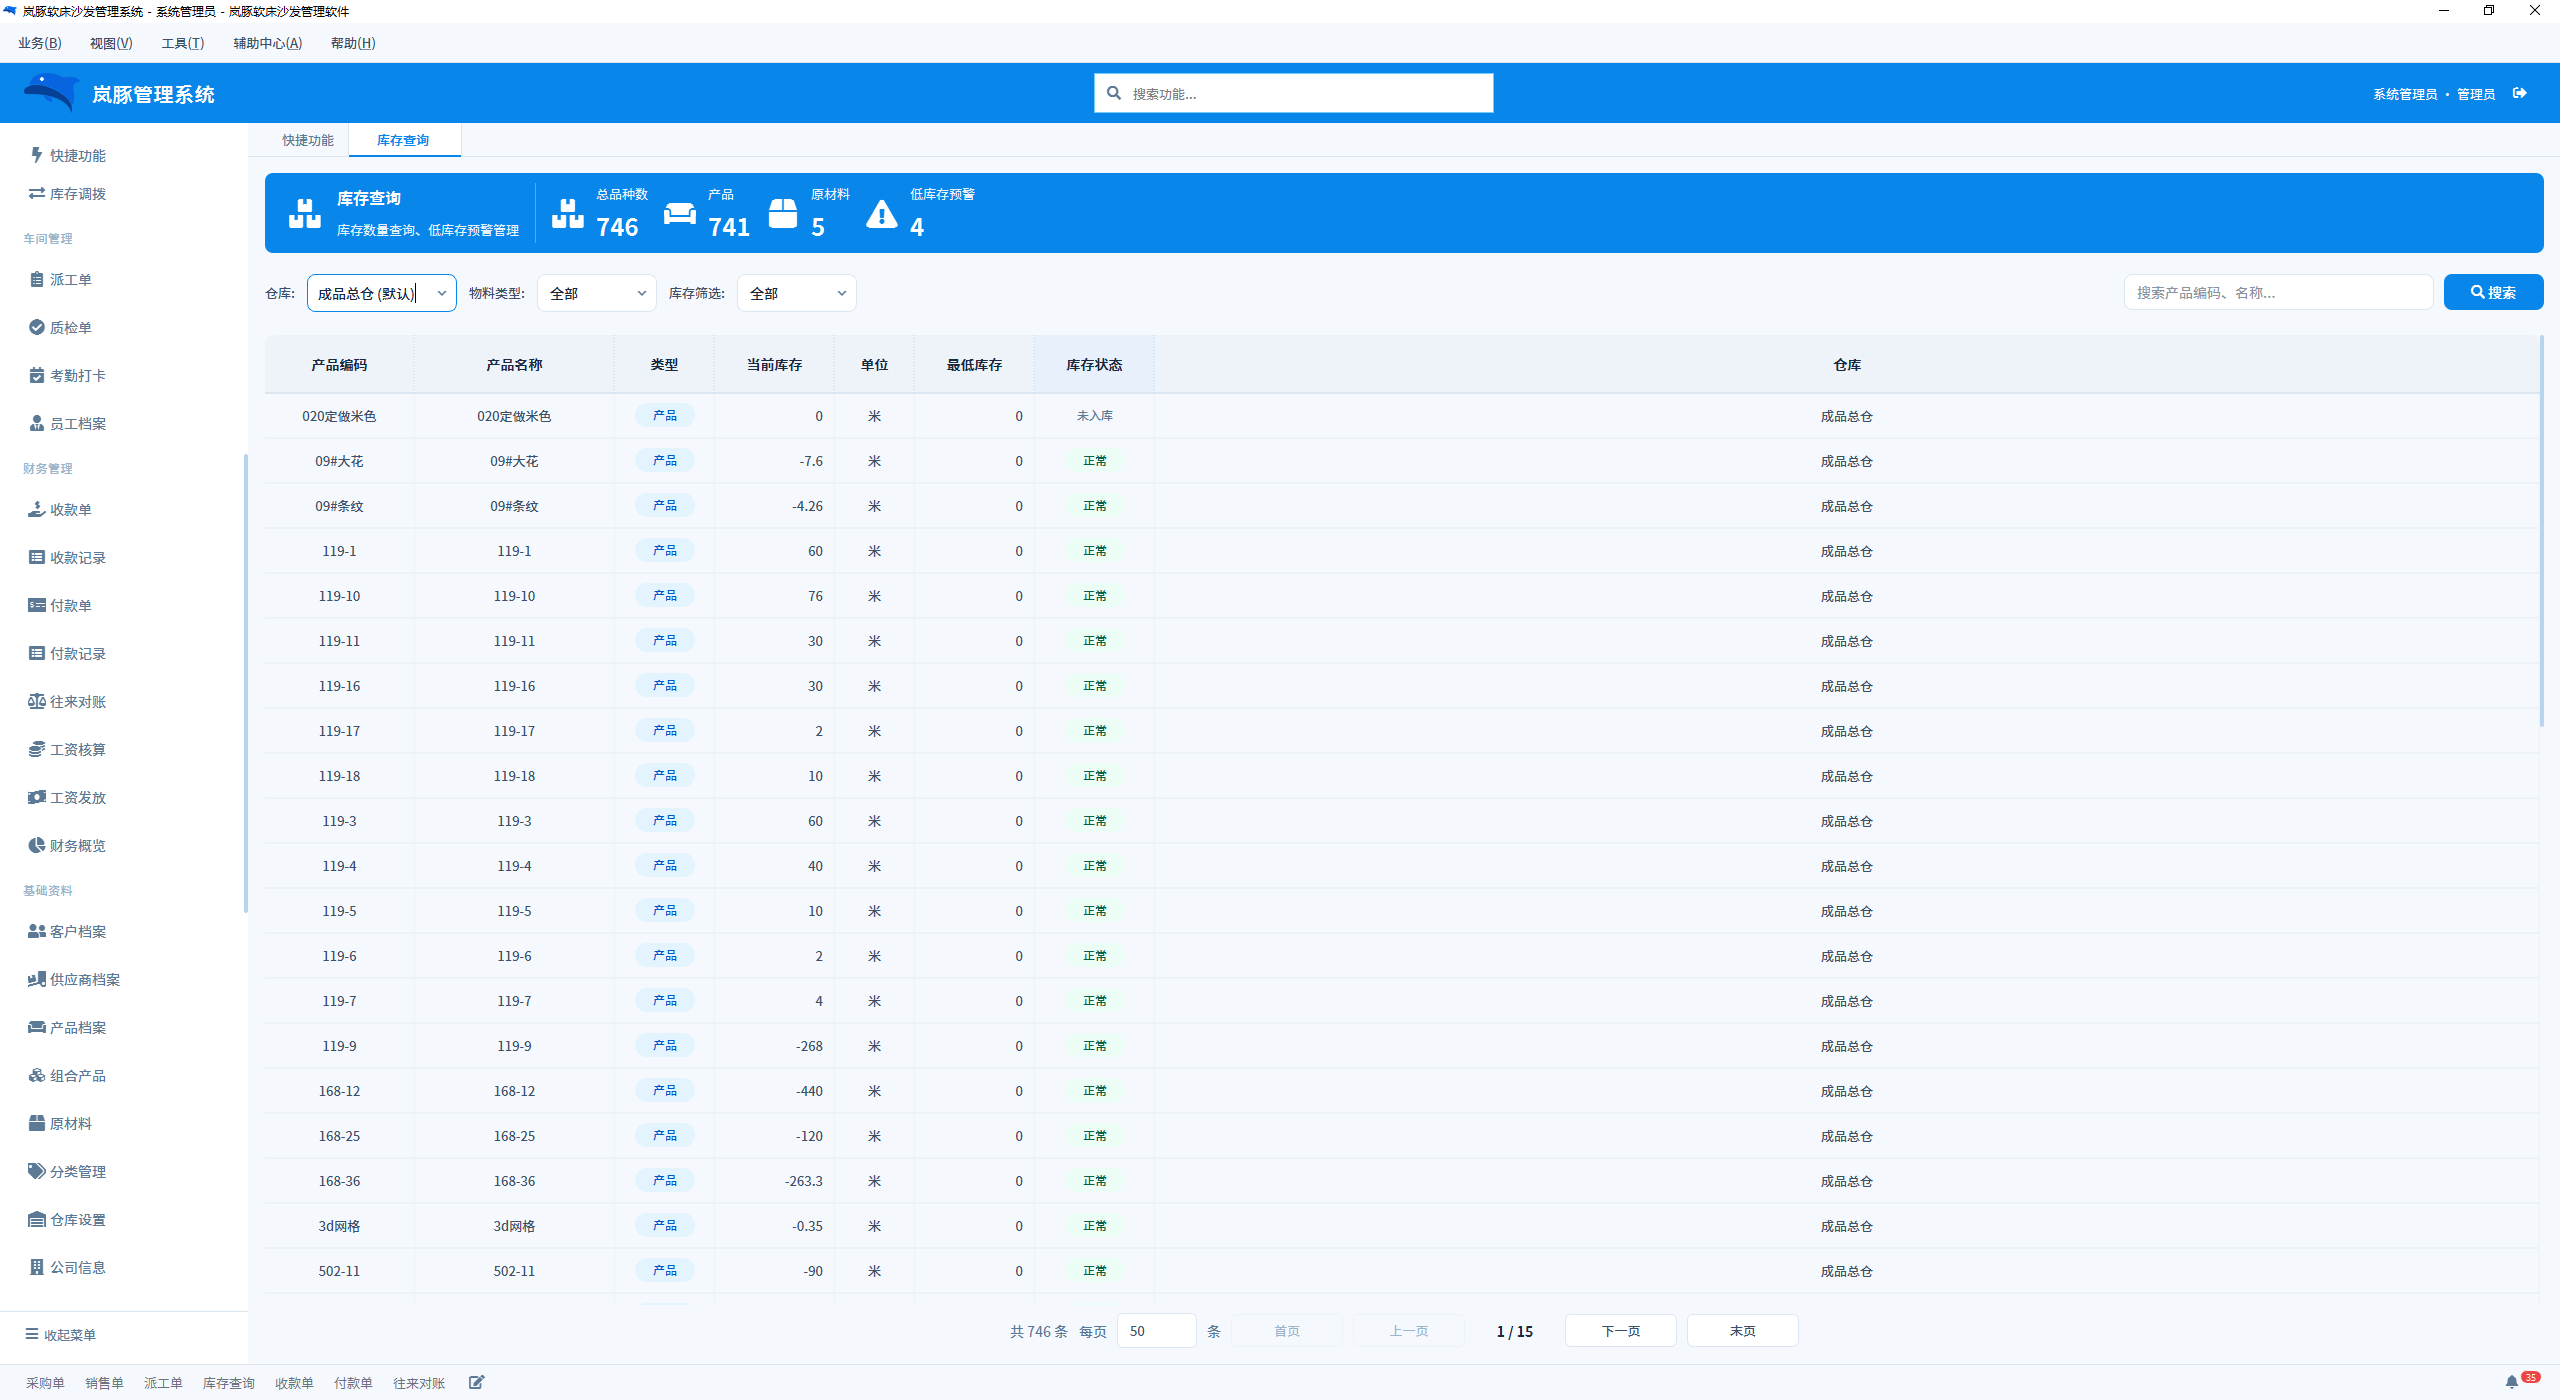The image size is (2560, 1400).
Task: Click the low stock warning triangle icon
Action: [881, 214]
